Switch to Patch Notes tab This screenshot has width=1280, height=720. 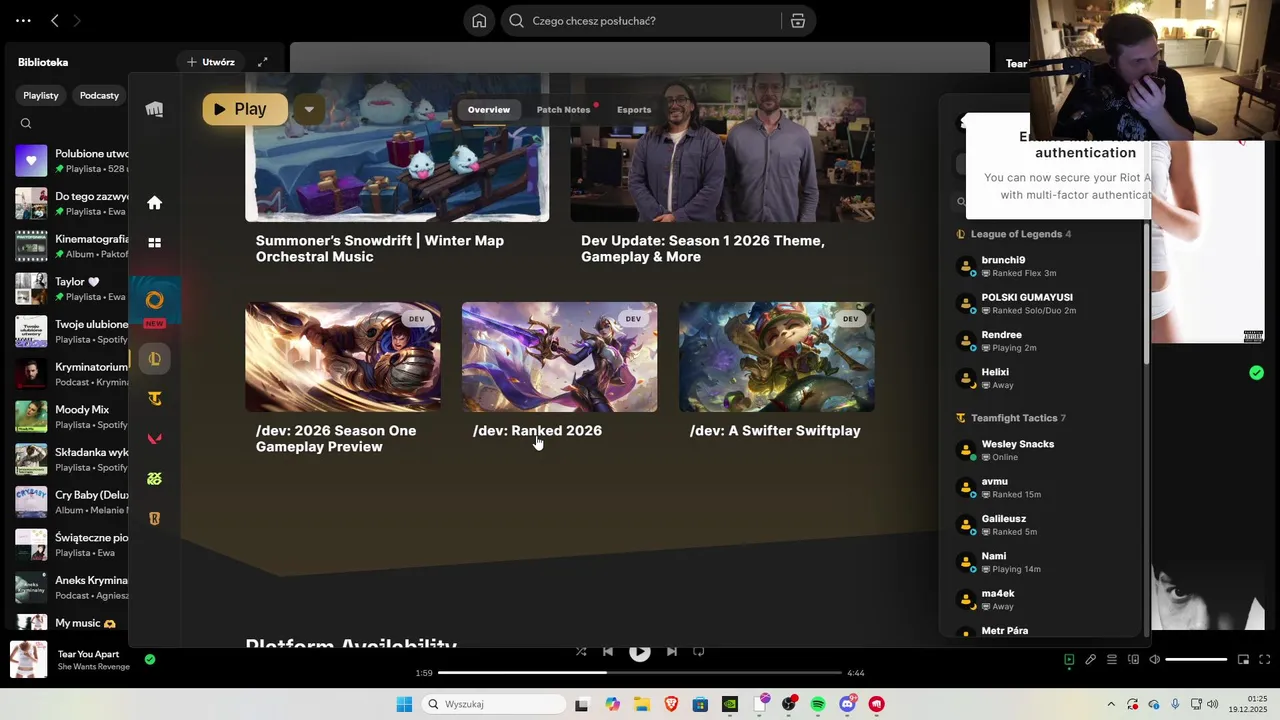click(564, 110)
